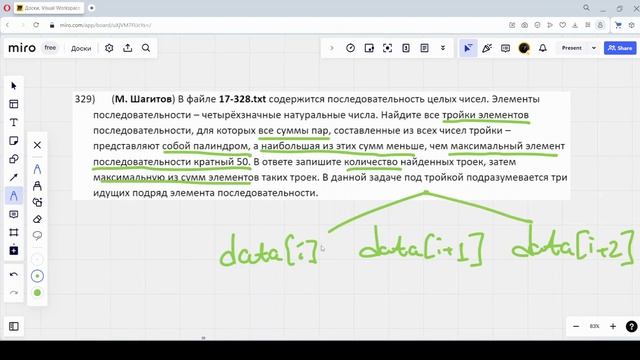Screen dimensions: 640x360
Task: Open the notes panel icon
Action: 424,48
